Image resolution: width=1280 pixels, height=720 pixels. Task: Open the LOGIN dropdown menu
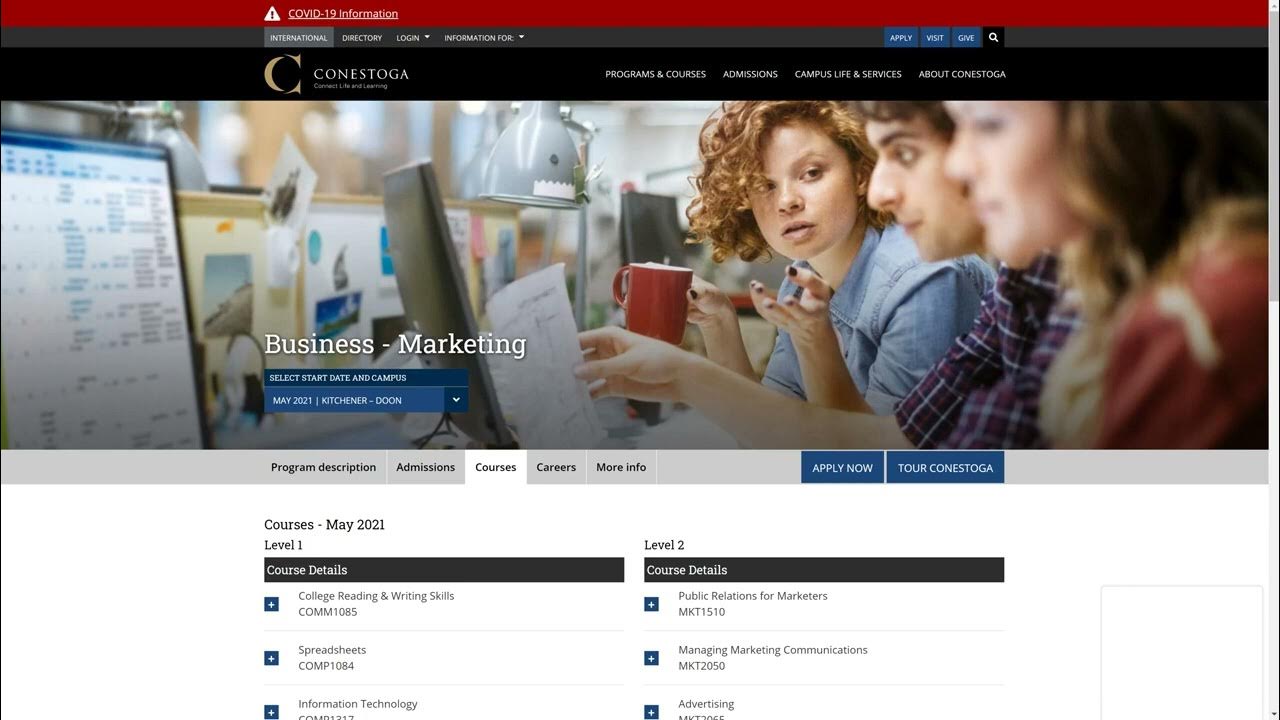(x=413, y=38)
